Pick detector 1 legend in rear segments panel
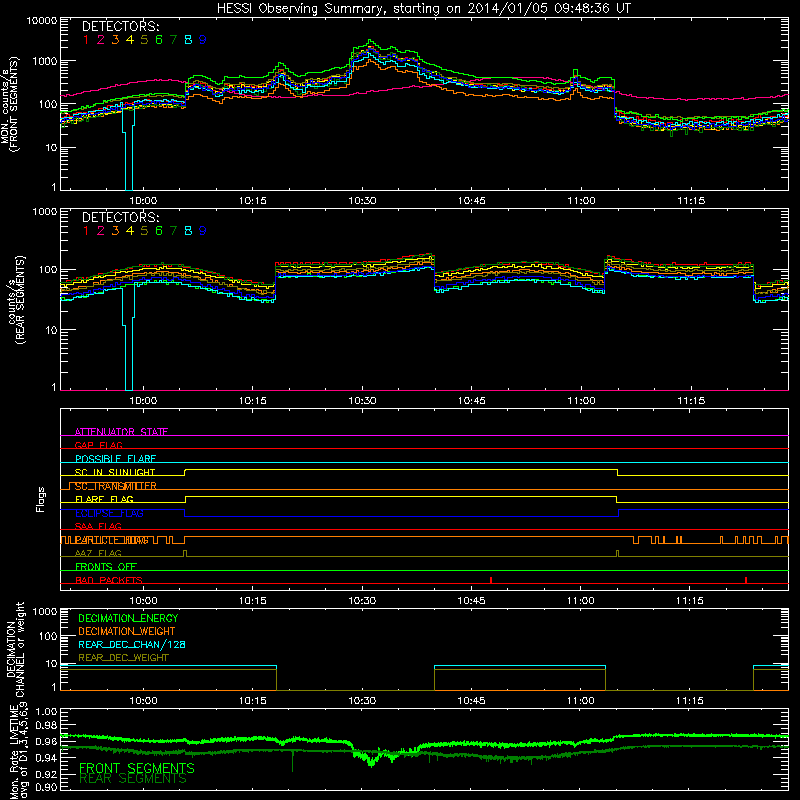This screenshot has height=800, width=800. coord(86,231)
